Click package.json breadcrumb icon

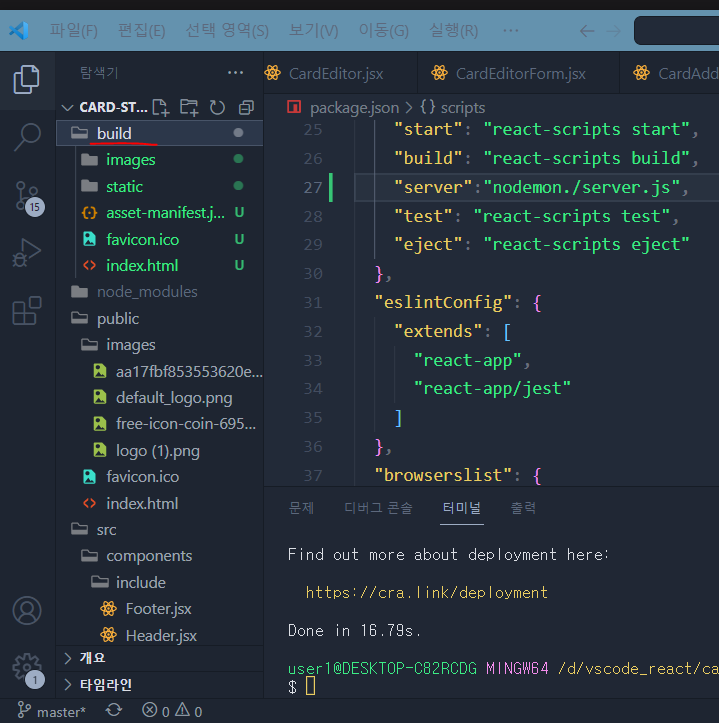click(294, 107)
